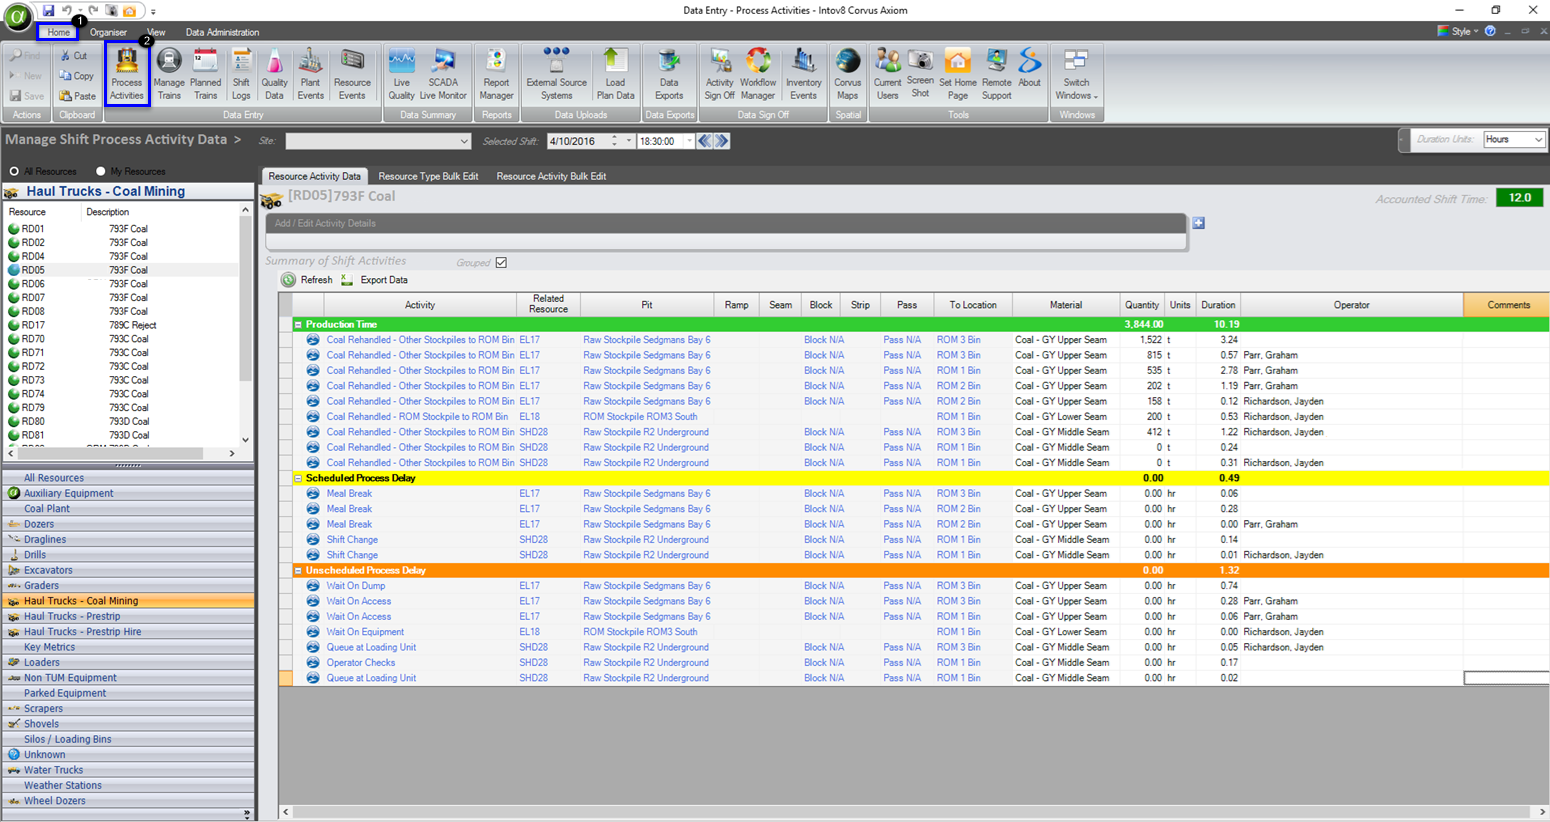The height and width of the screenshot is (822, 1550).
Task: Select the My Resources radio button
Action: tap(100, 172)
